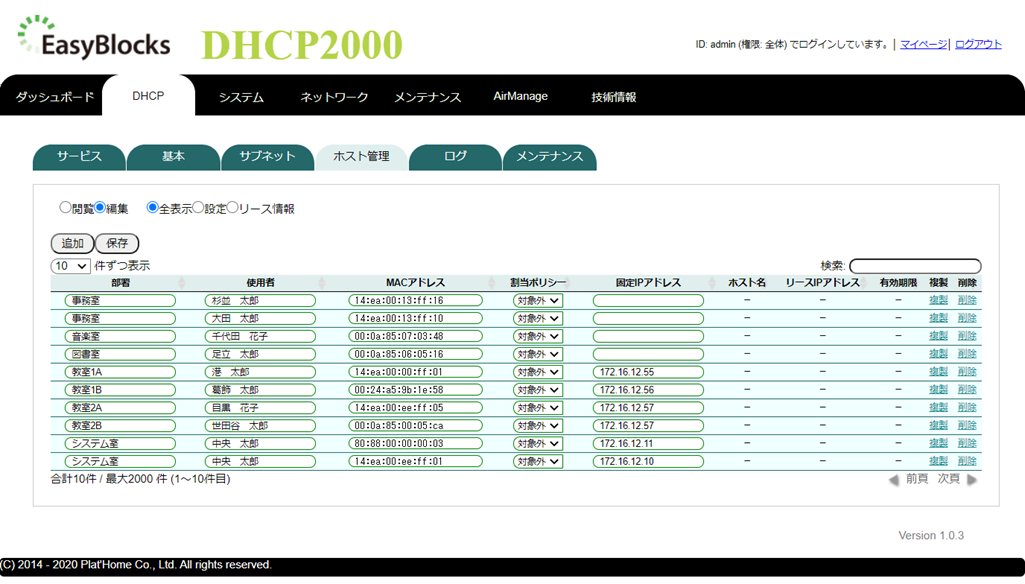Screen dimensions: 1025x584
Task: Select the 閲覧 radio button
Action: (65, 207)
